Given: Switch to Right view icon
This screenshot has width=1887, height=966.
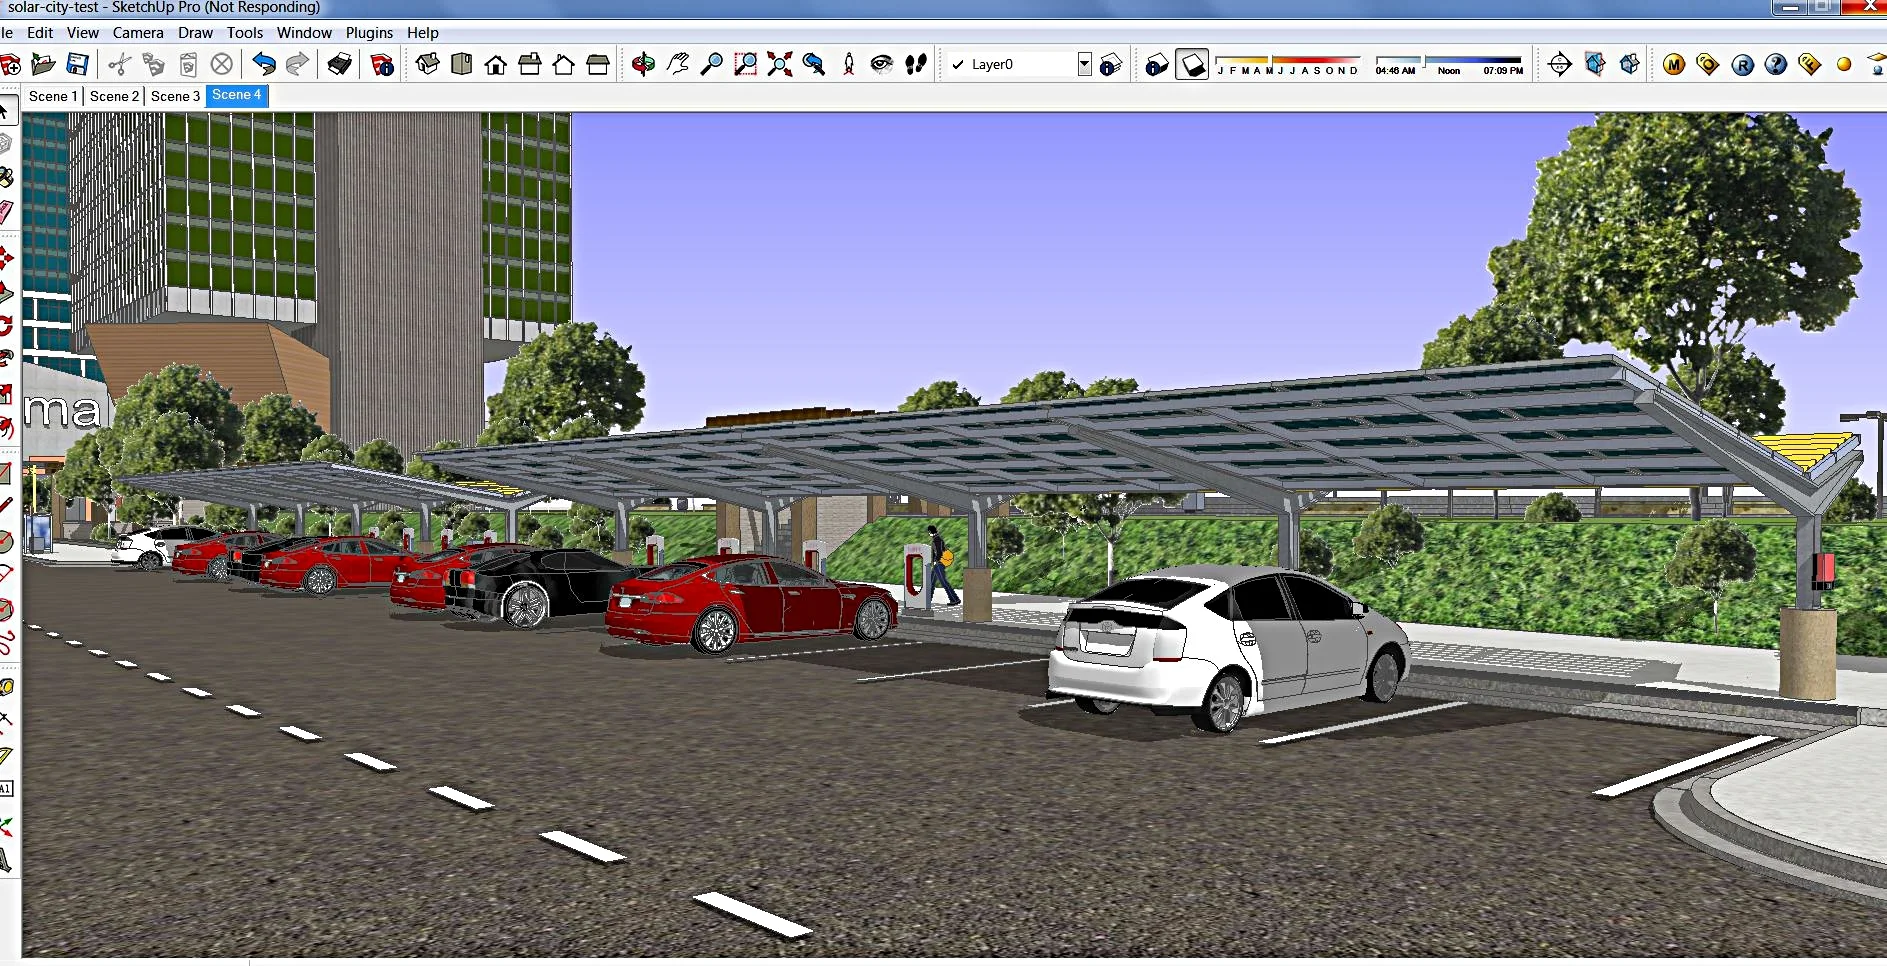Looking at the screenshot, I should coord(530,65).
